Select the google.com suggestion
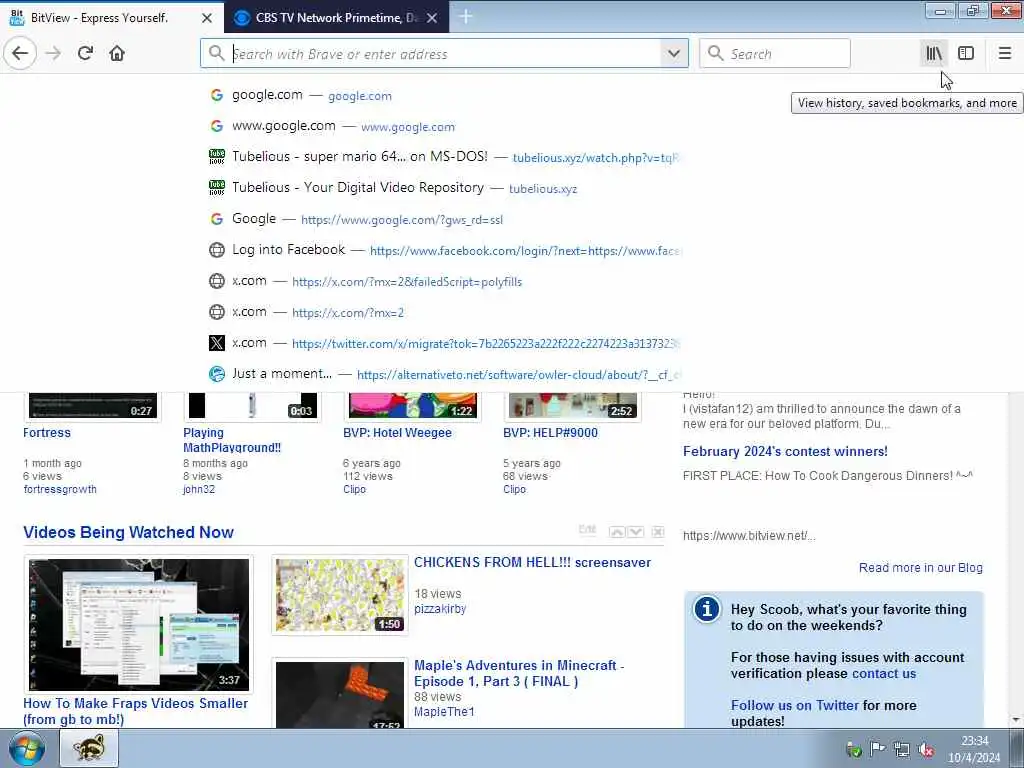 tap(443, 95)
